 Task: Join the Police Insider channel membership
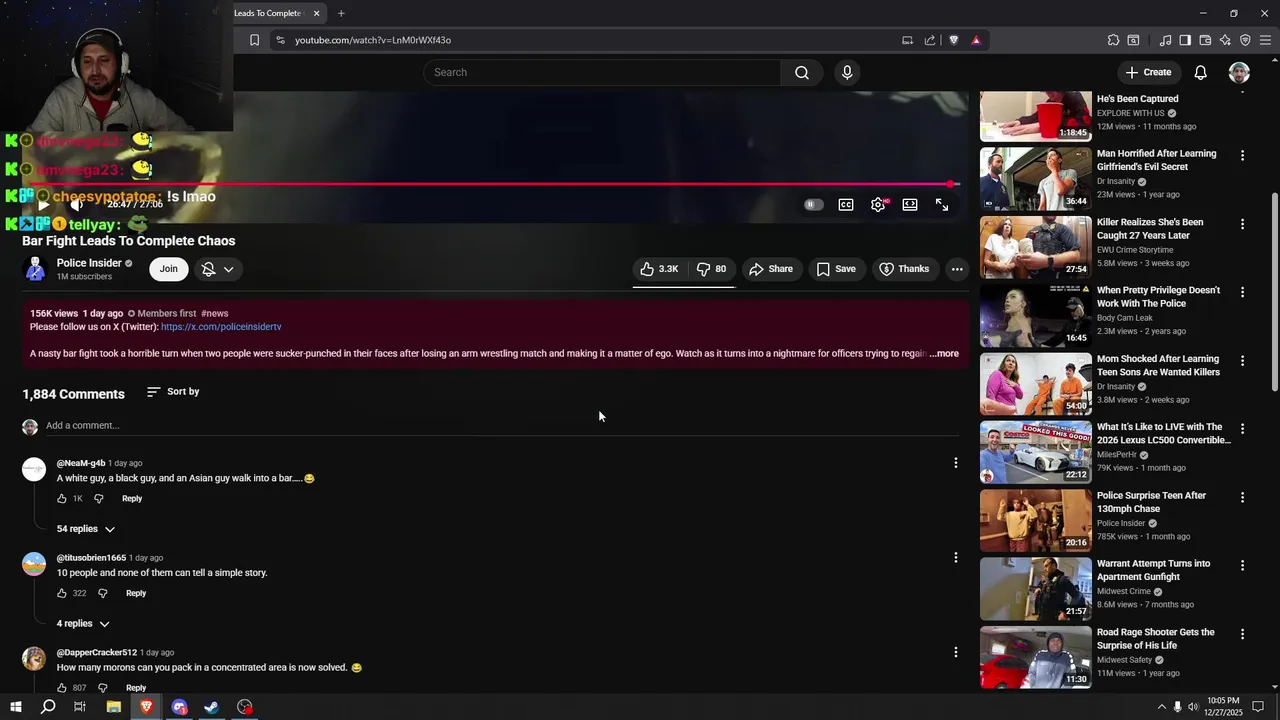click(168, 269)
